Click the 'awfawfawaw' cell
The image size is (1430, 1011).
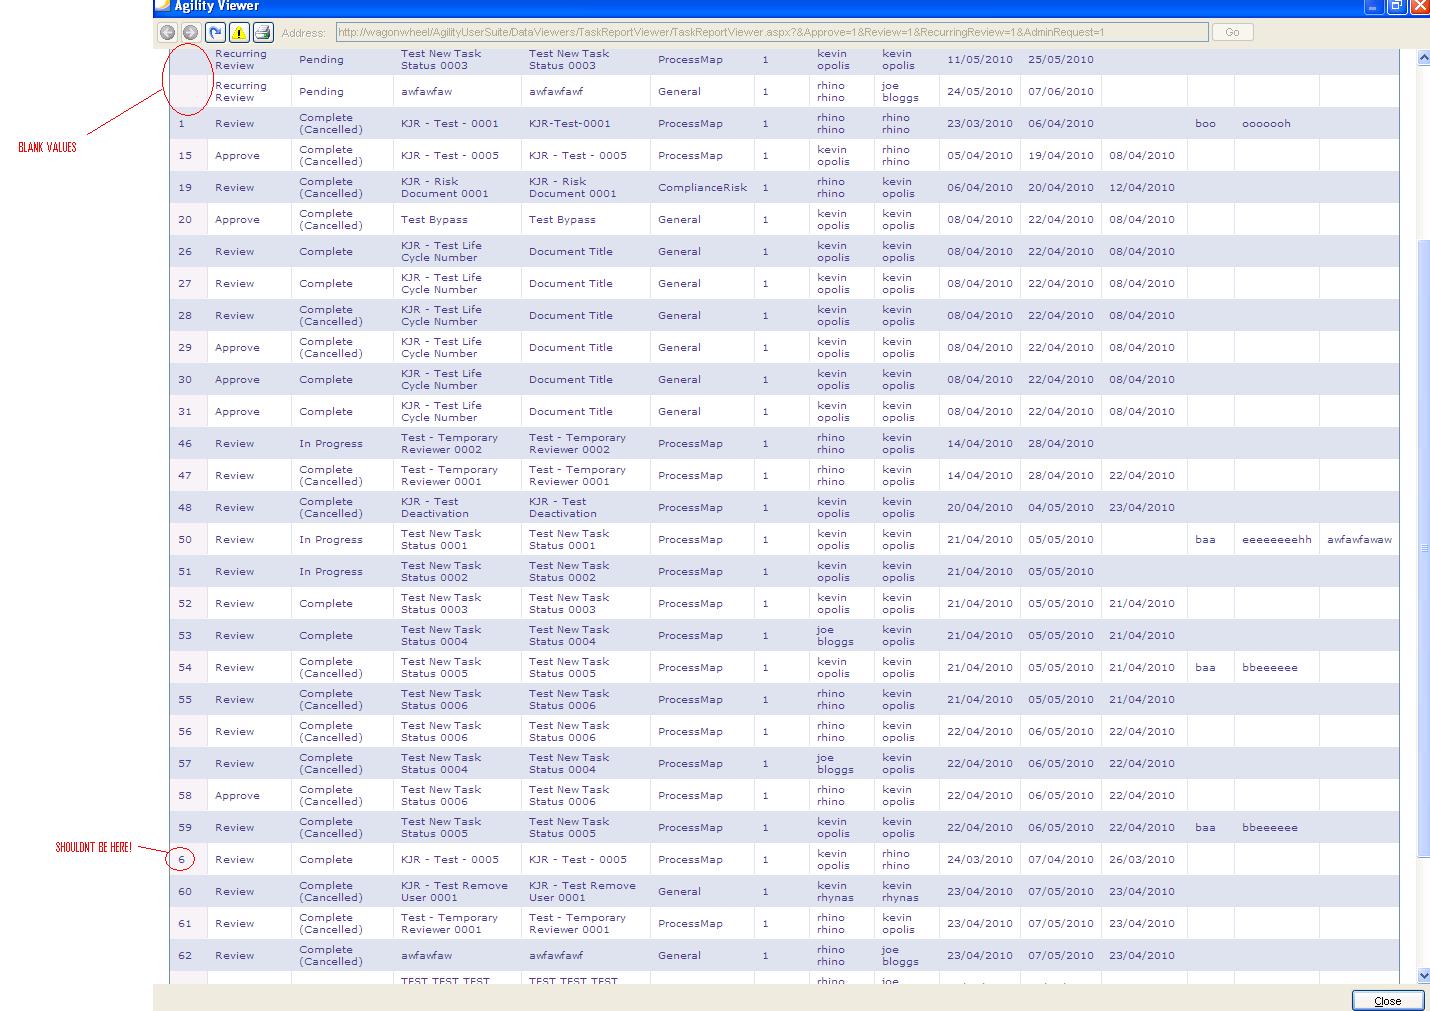[1359, 540]
